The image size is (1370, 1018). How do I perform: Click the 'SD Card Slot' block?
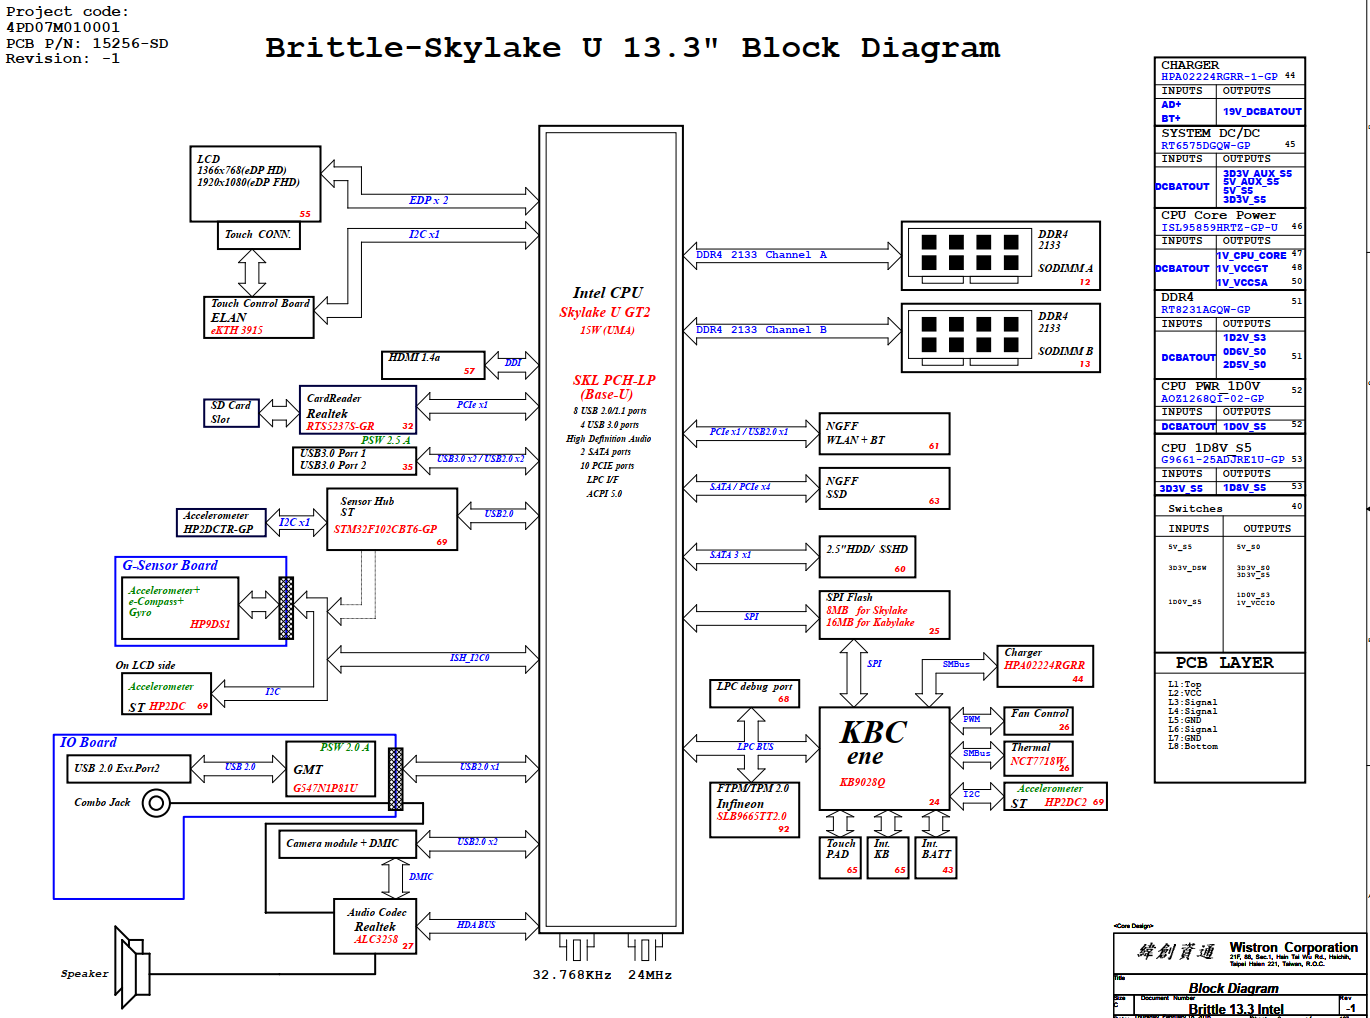[x=231, y=413]
